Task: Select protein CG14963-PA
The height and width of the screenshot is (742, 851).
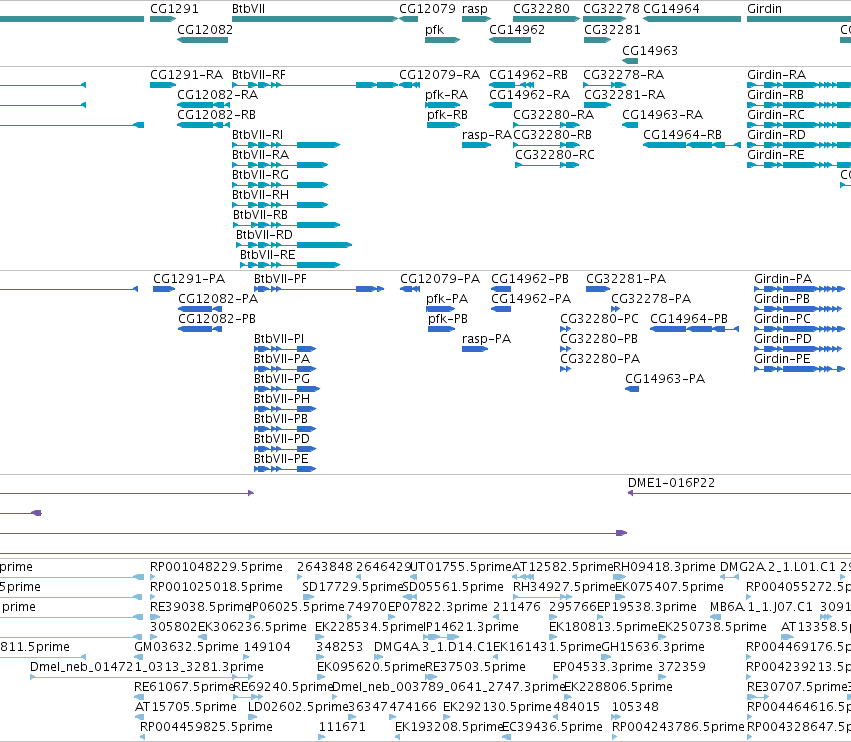Action: click(632, 389)
